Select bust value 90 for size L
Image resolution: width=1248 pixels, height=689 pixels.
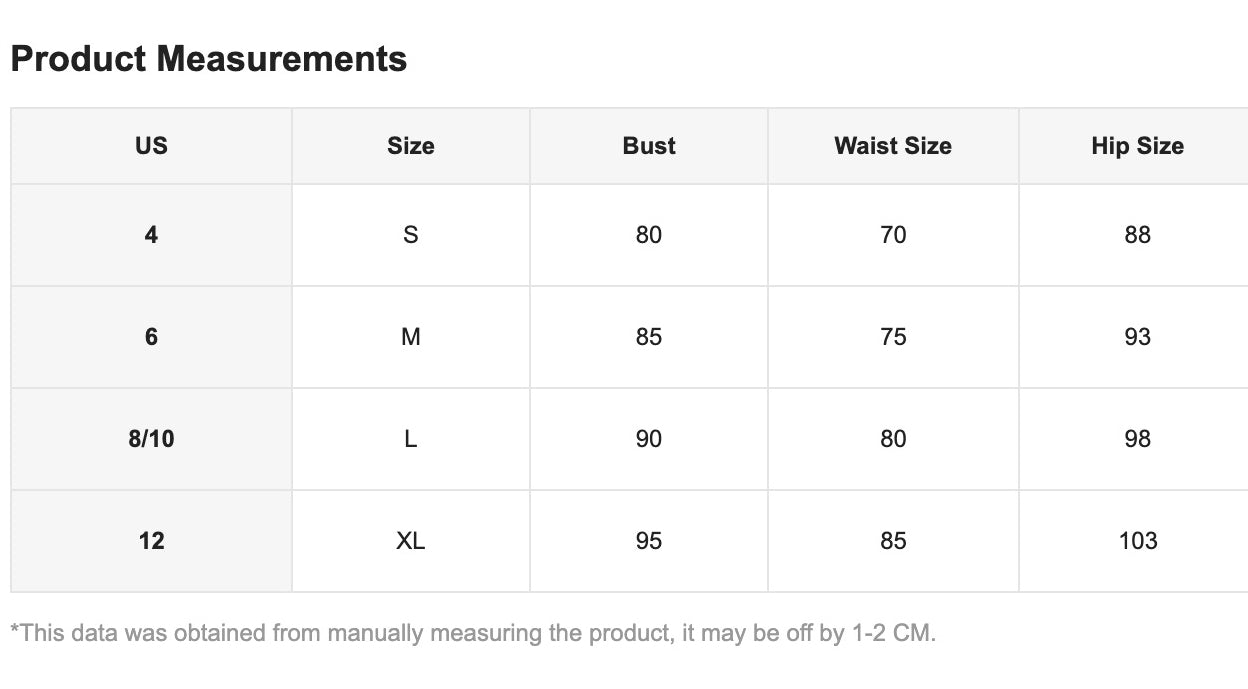coord(649,439)
